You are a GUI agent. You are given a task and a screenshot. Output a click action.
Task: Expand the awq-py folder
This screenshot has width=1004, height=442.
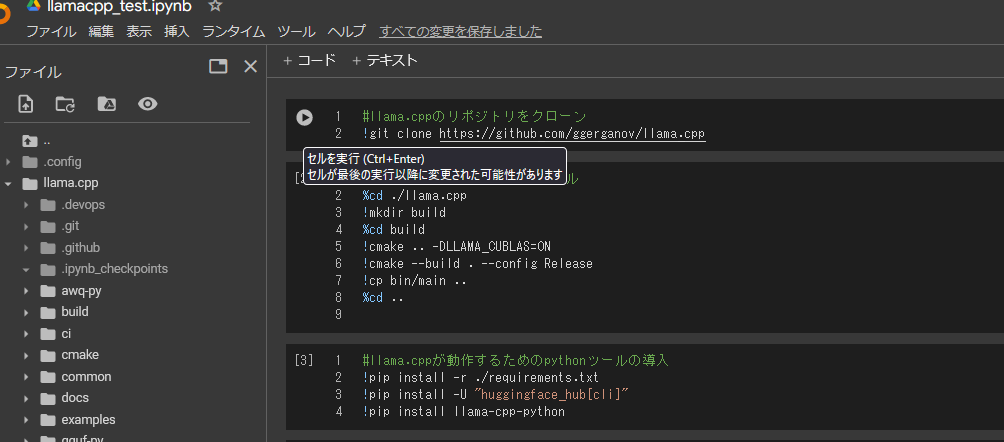click(26, 291)
